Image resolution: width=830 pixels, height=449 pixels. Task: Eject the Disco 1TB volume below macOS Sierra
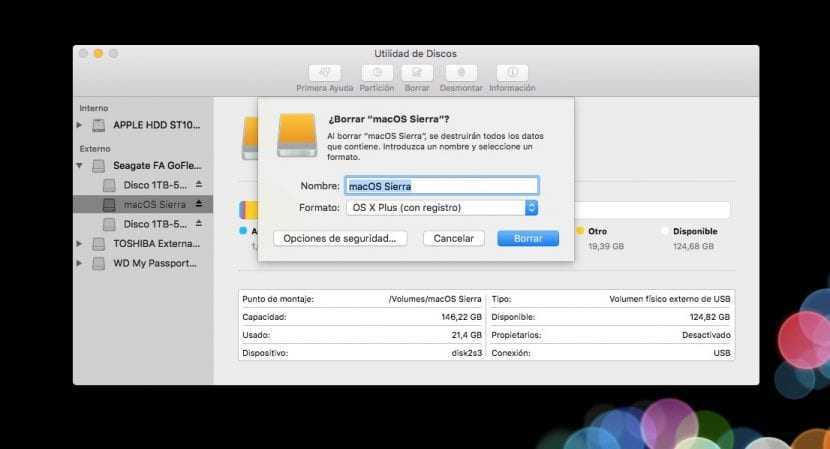[x=198, y=224]
